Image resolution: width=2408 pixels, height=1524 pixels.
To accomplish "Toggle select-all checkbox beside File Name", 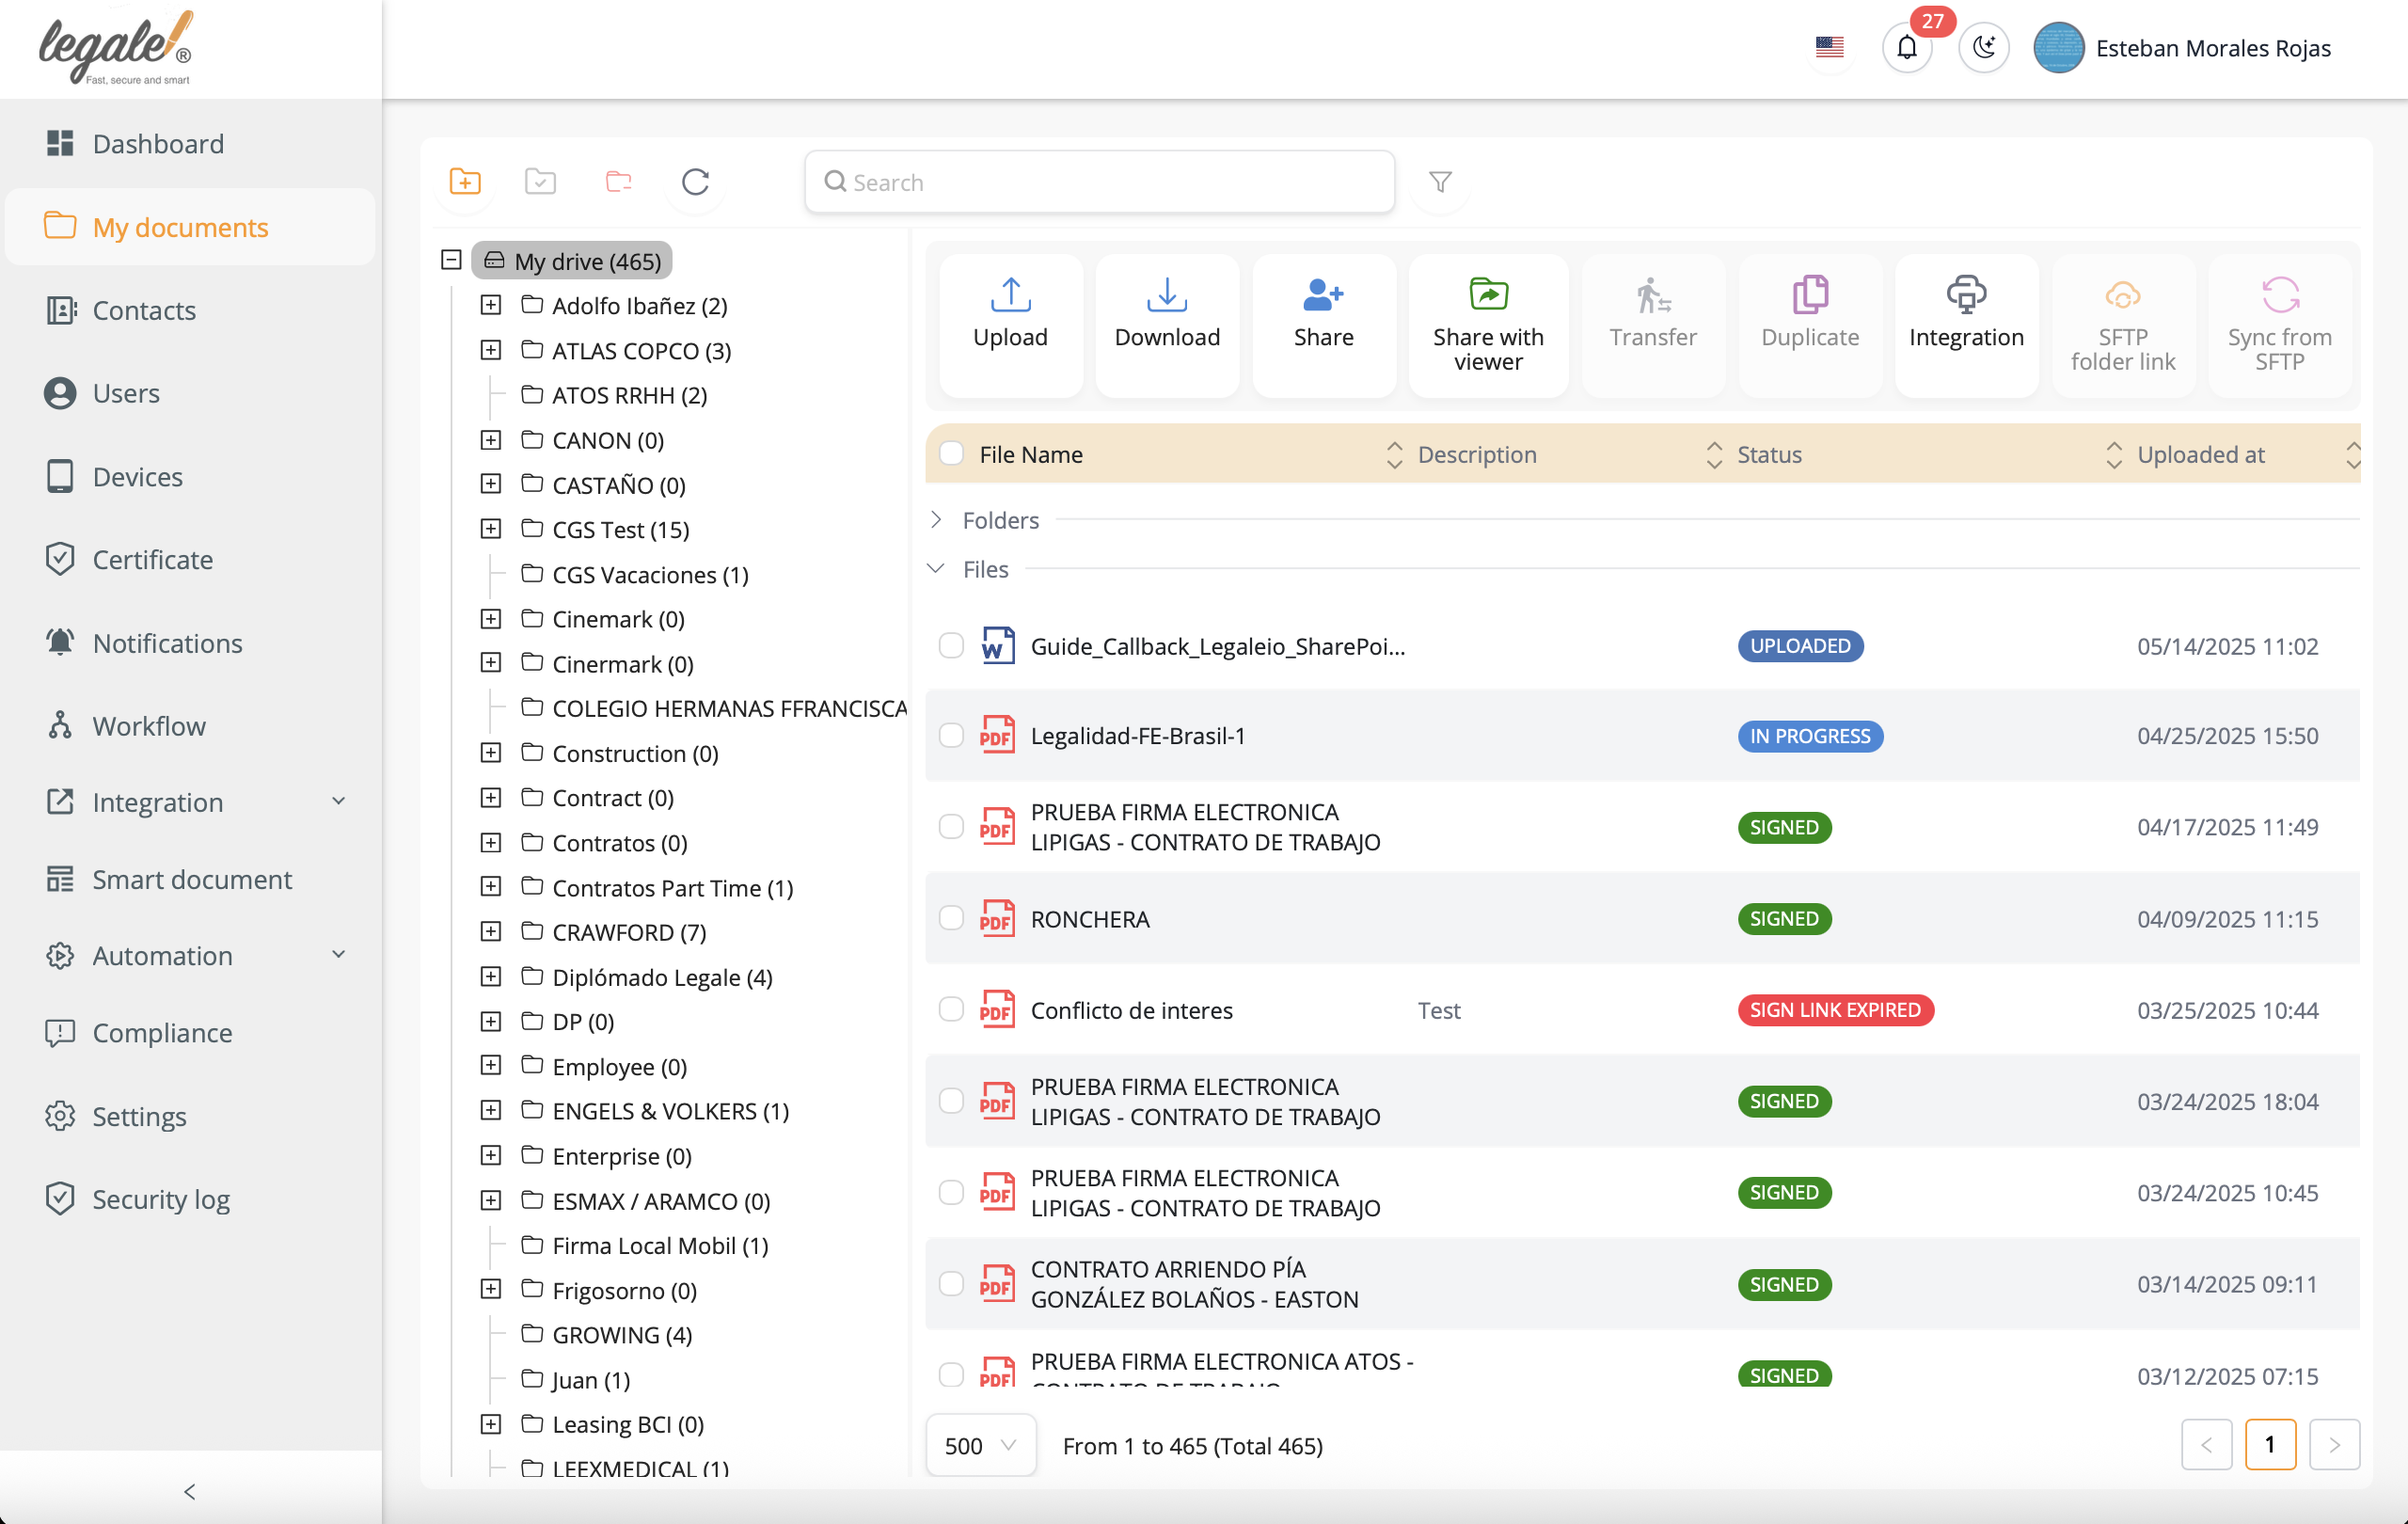I will 951,454.
